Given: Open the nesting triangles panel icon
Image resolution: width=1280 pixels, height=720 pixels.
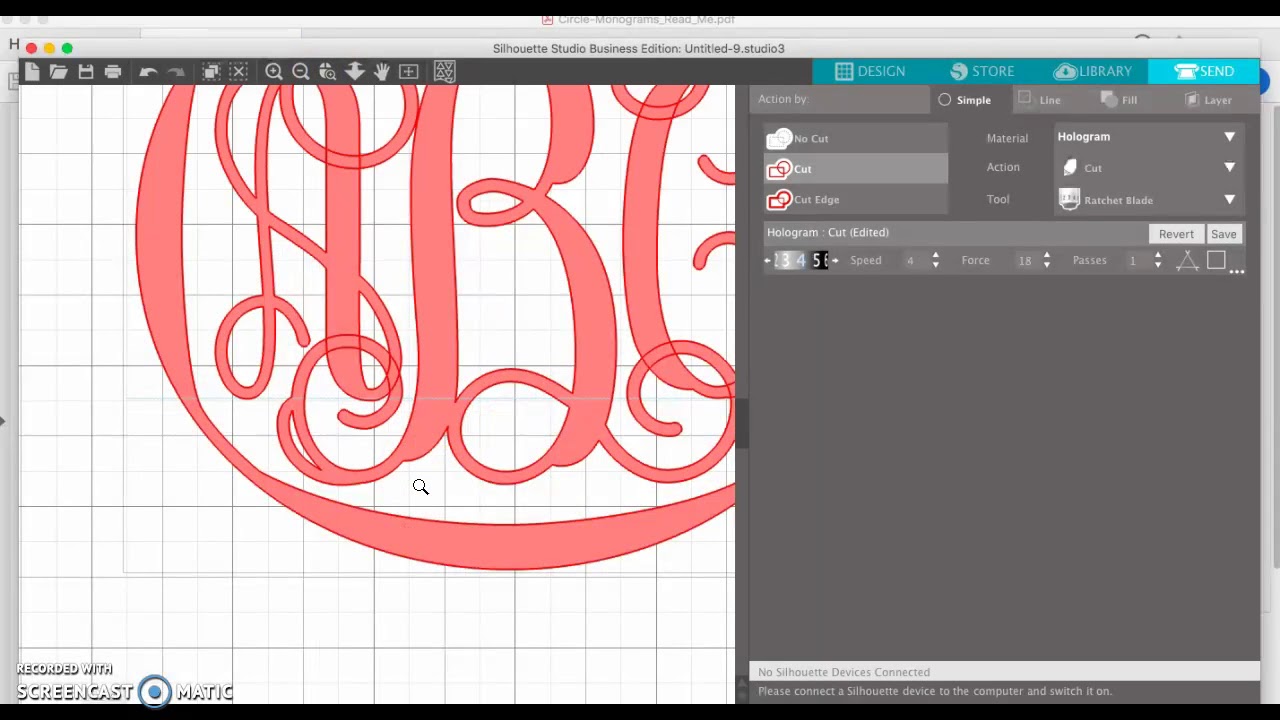Looking at the screenshot, I should (444, 71).
